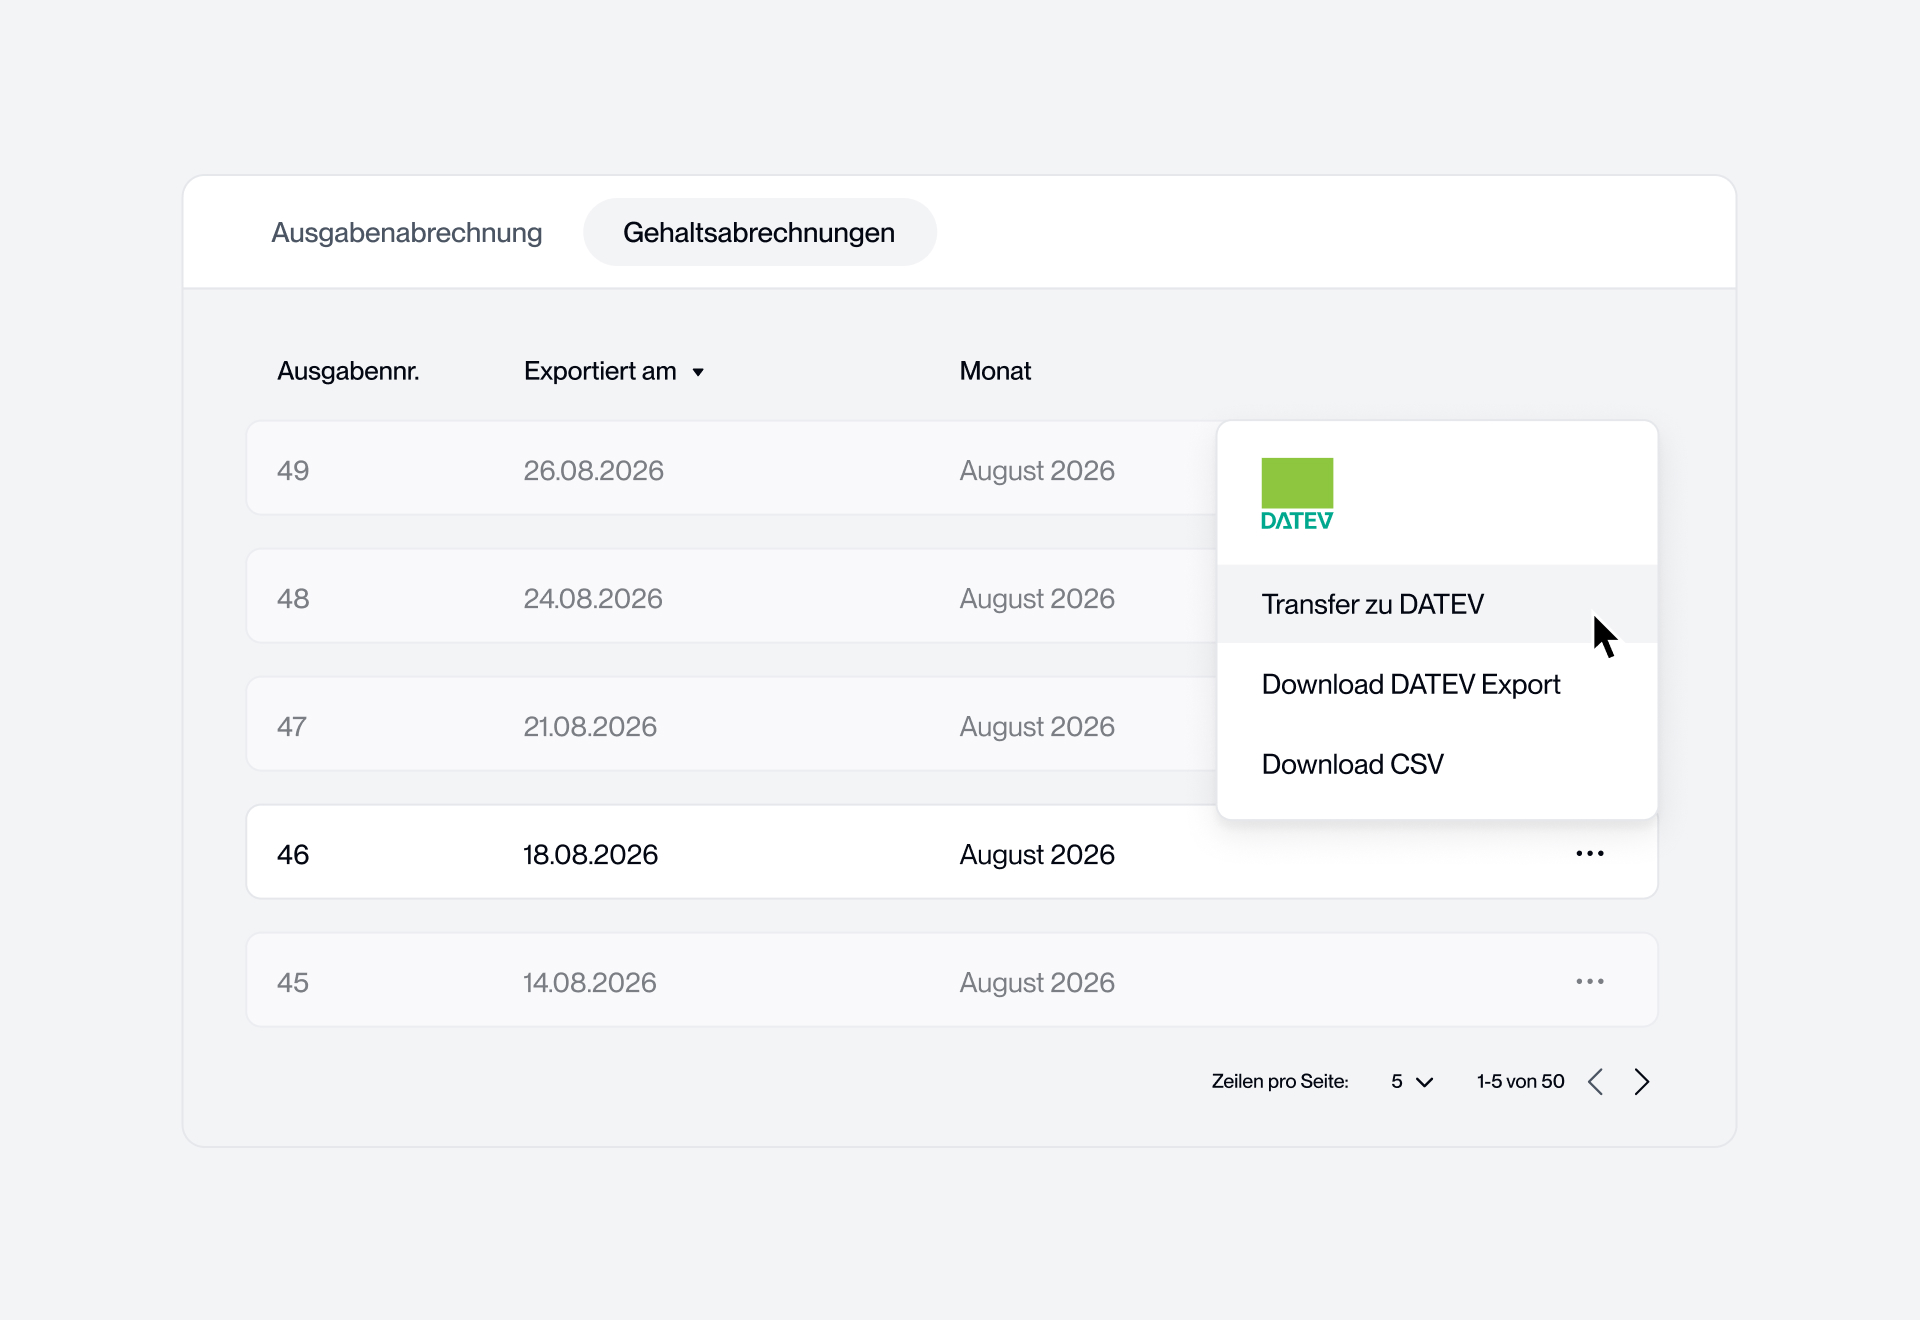Open the three-dot menu for row 46
This screenshot has height=1320, width=1920.
tap(1589, 853)
